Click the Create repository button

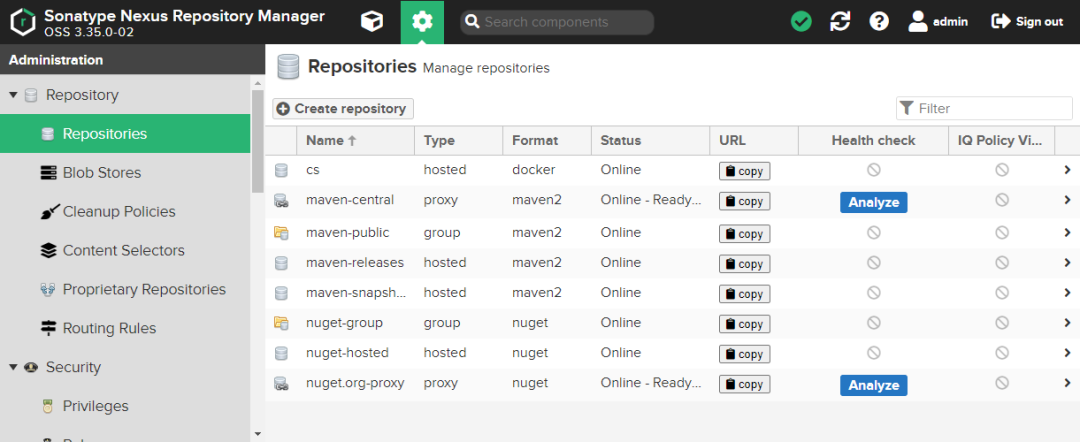(x=343, y=109)
